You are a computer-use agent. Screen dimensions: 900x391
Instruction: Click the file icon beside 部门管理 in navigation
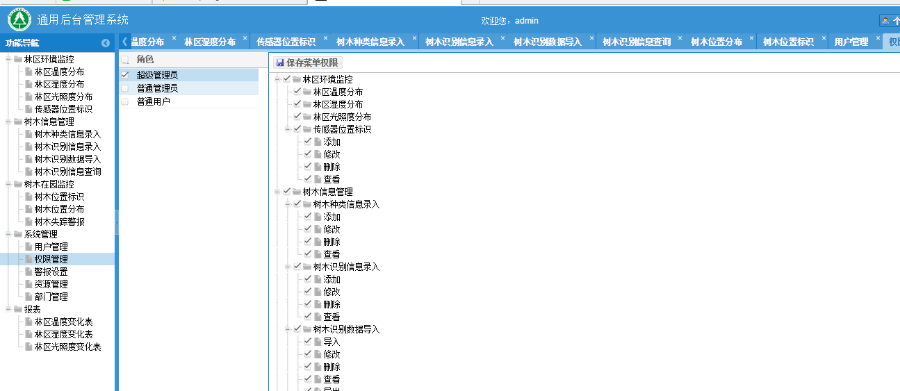pos(29,297)
